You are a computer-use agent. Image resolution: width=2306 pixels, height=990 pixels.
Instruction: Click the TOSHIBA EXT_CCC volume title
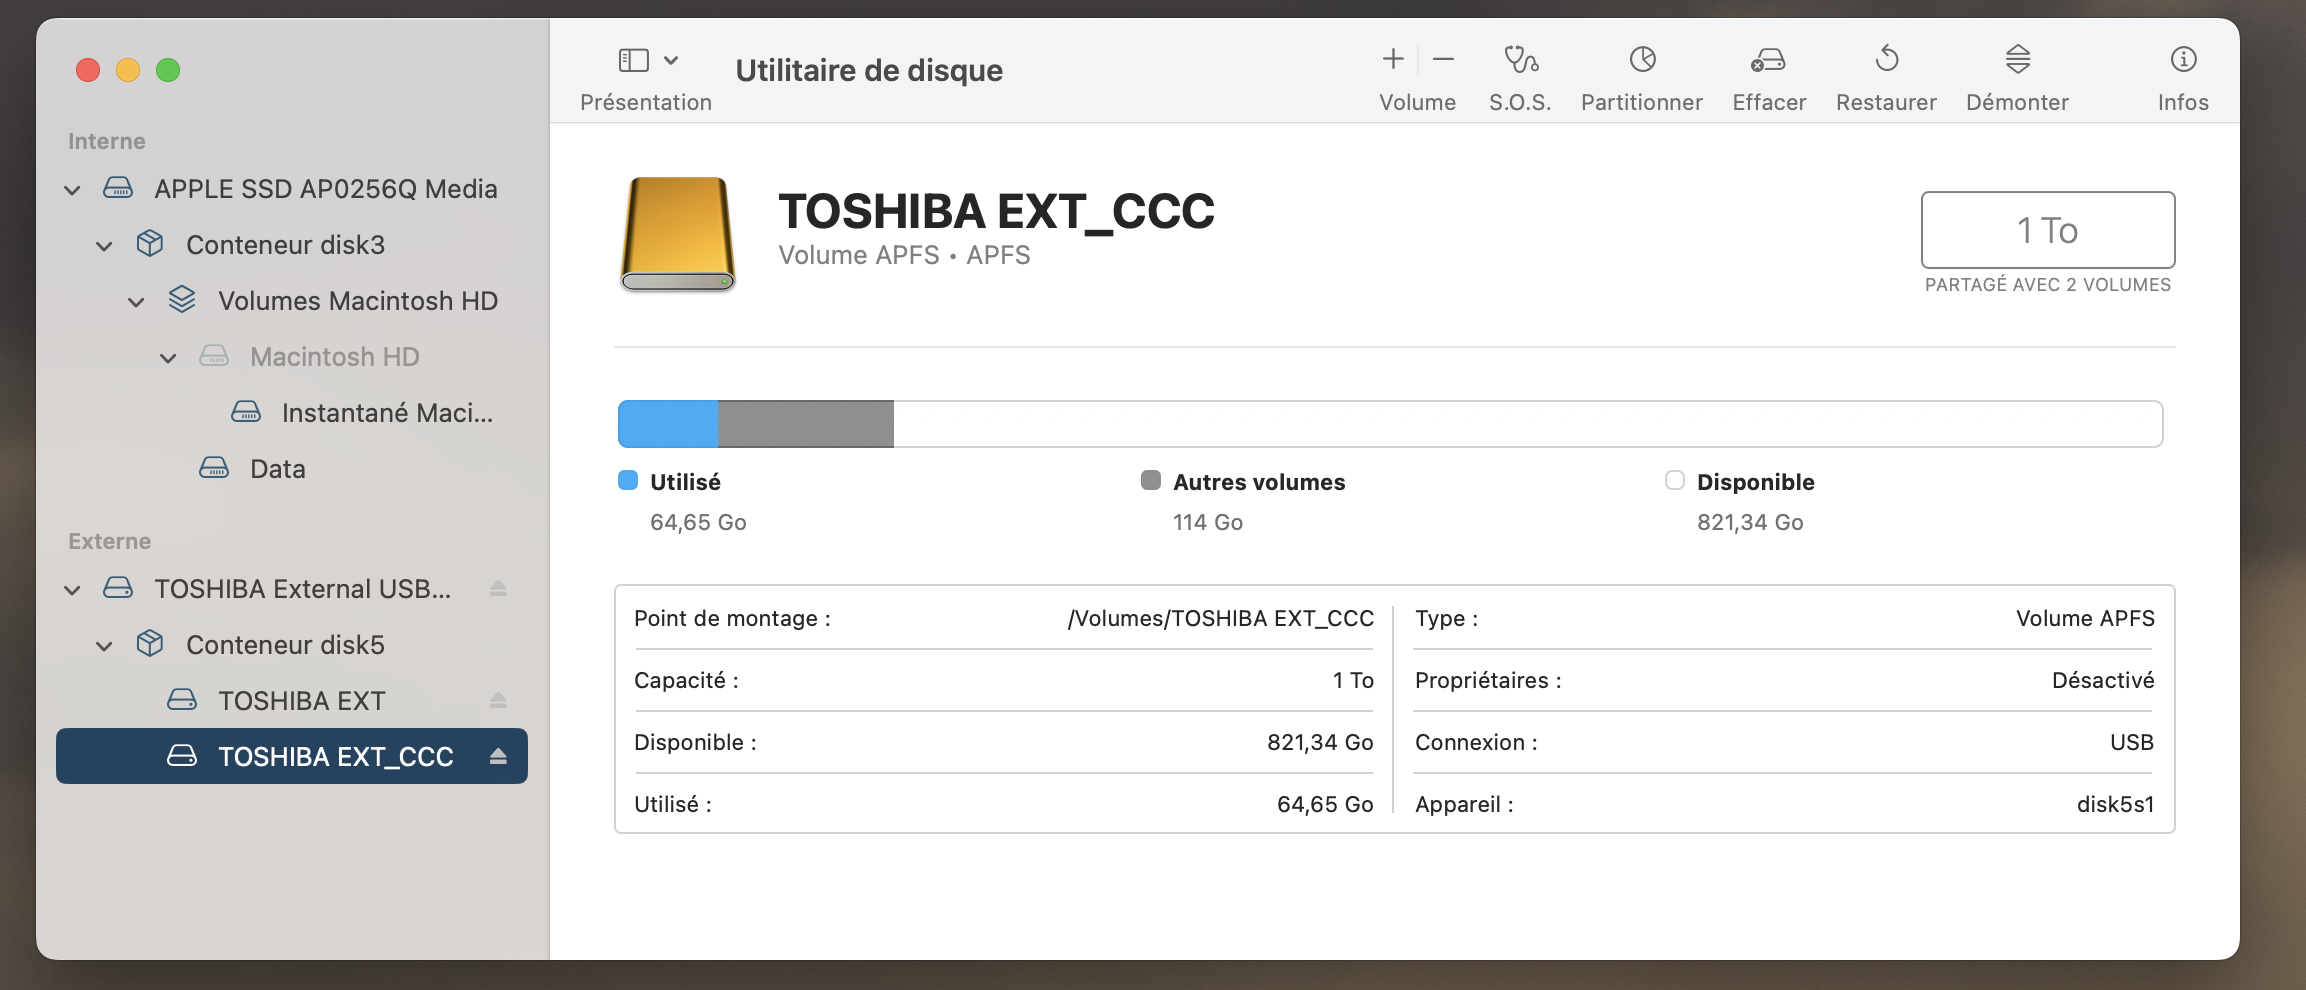coord(997,212)
